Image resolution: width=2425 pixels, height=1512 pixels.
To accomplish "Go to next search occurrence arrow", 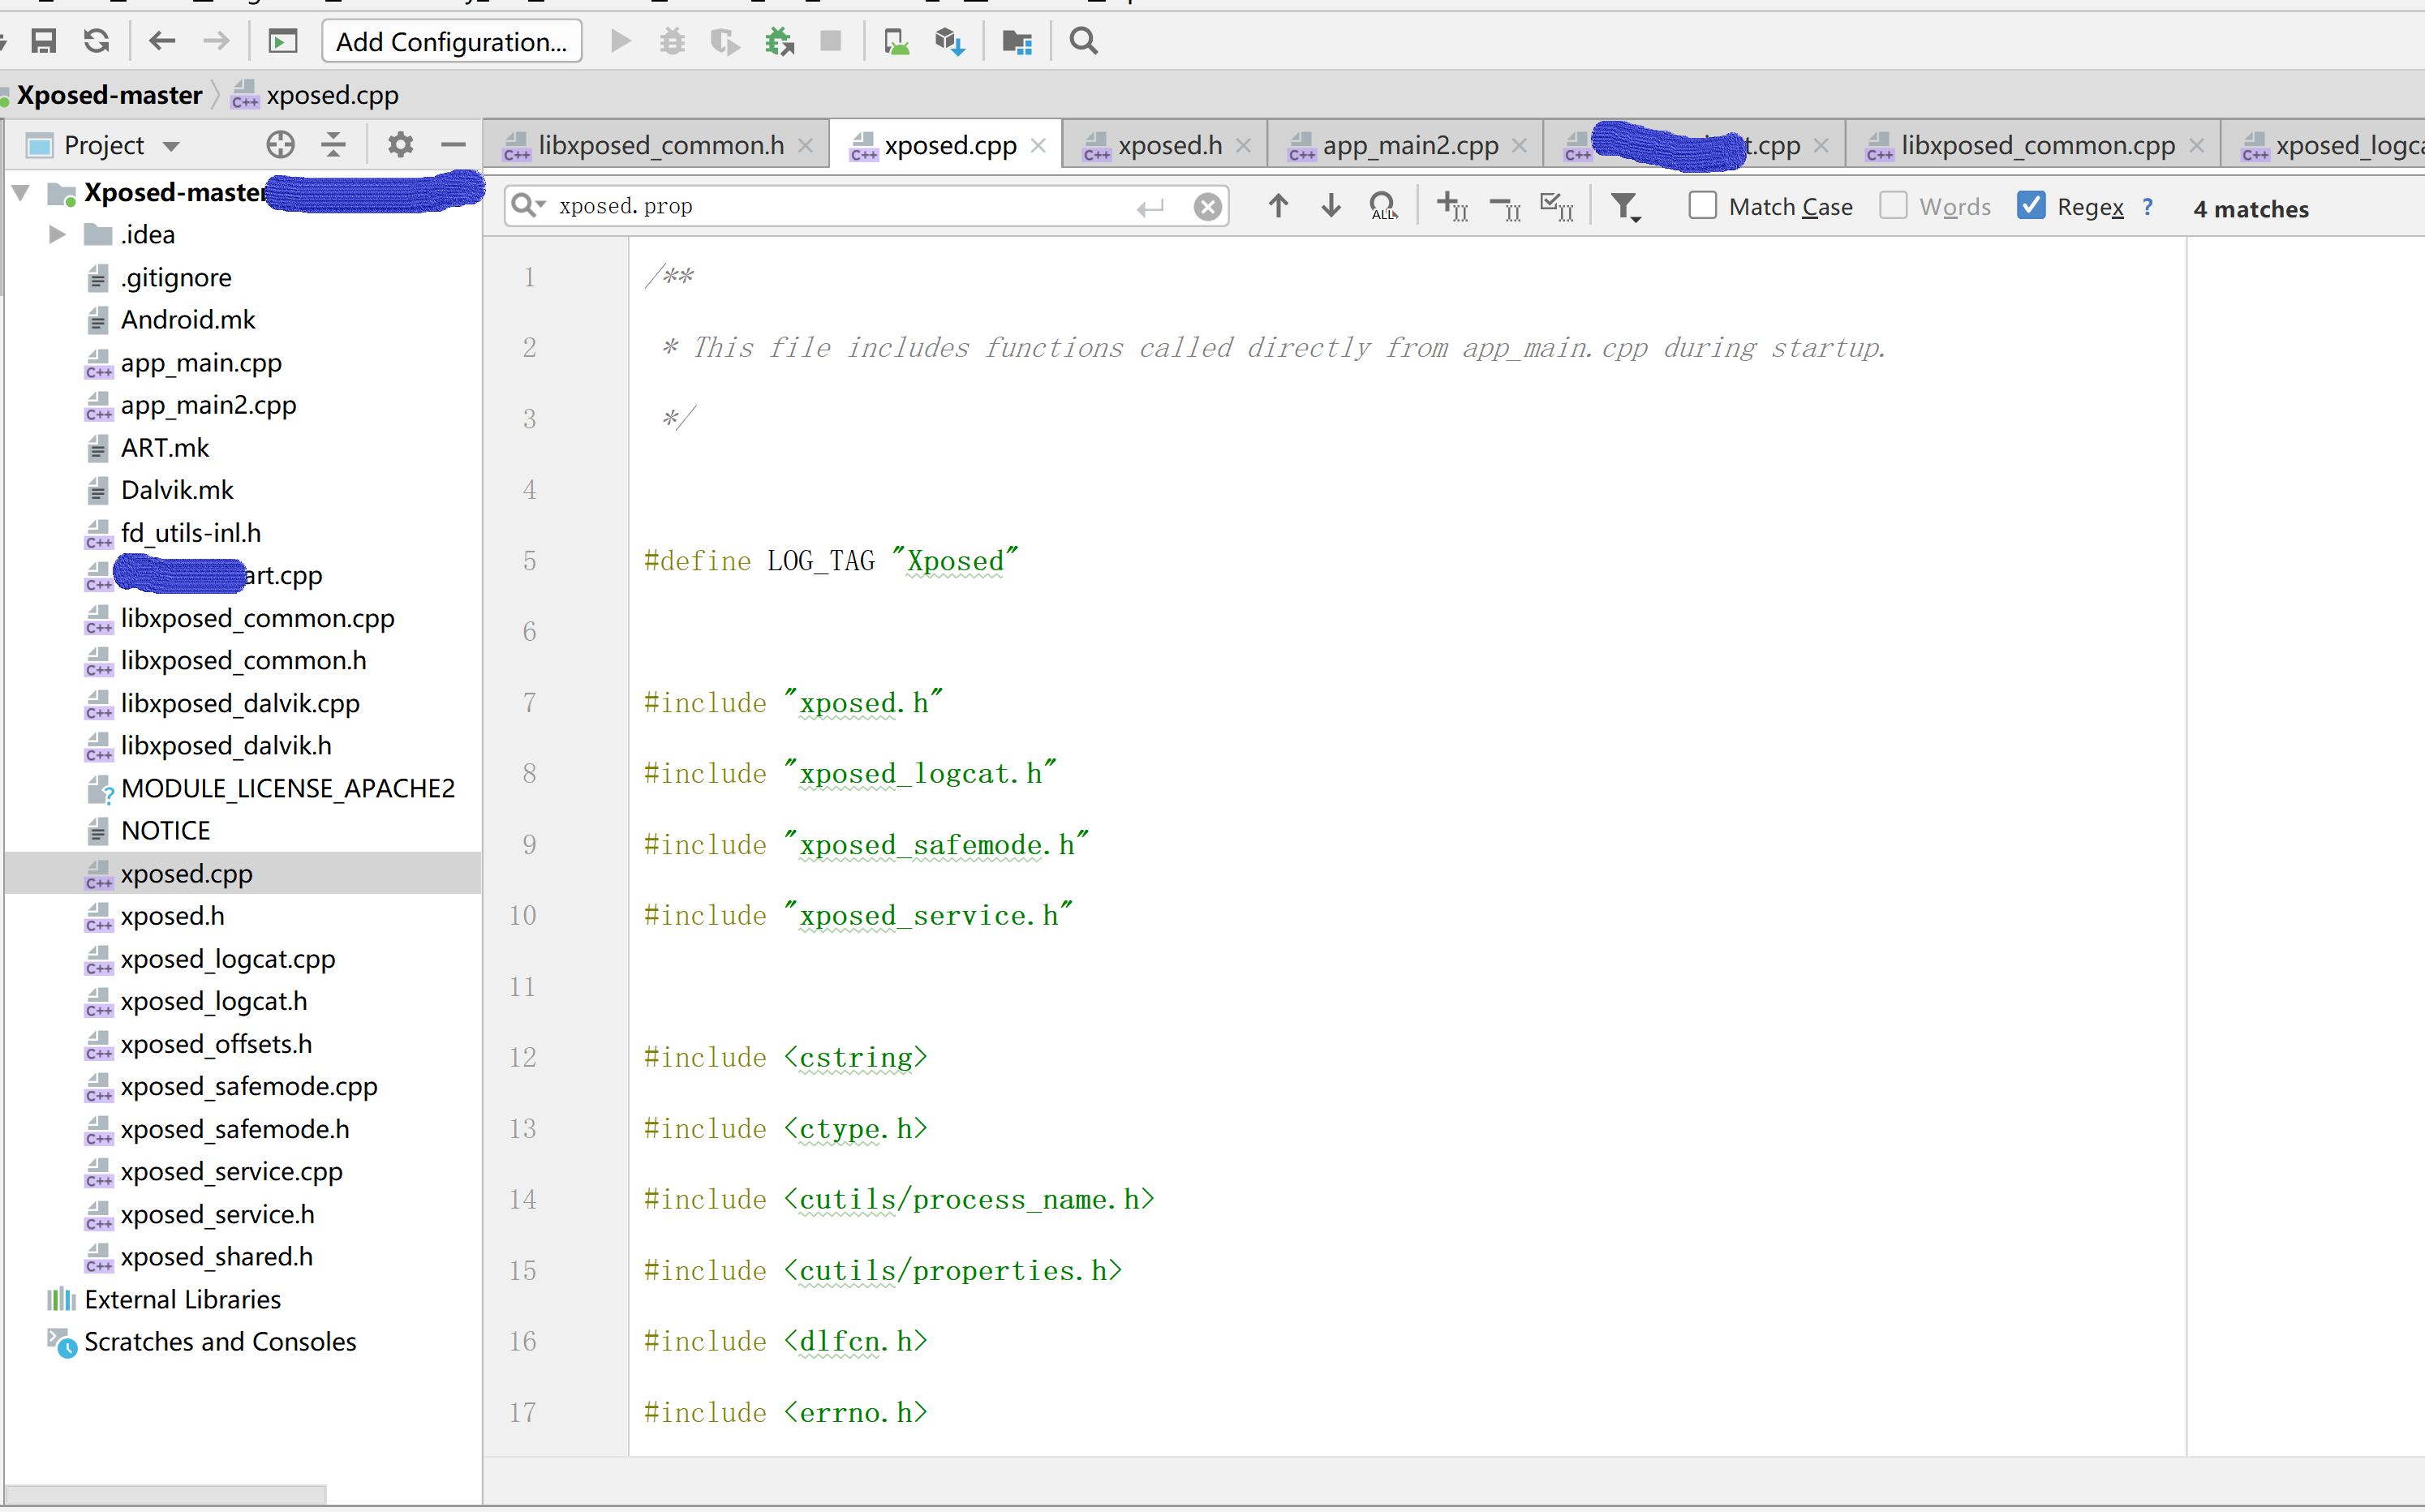I will [x=1331, y=206].
